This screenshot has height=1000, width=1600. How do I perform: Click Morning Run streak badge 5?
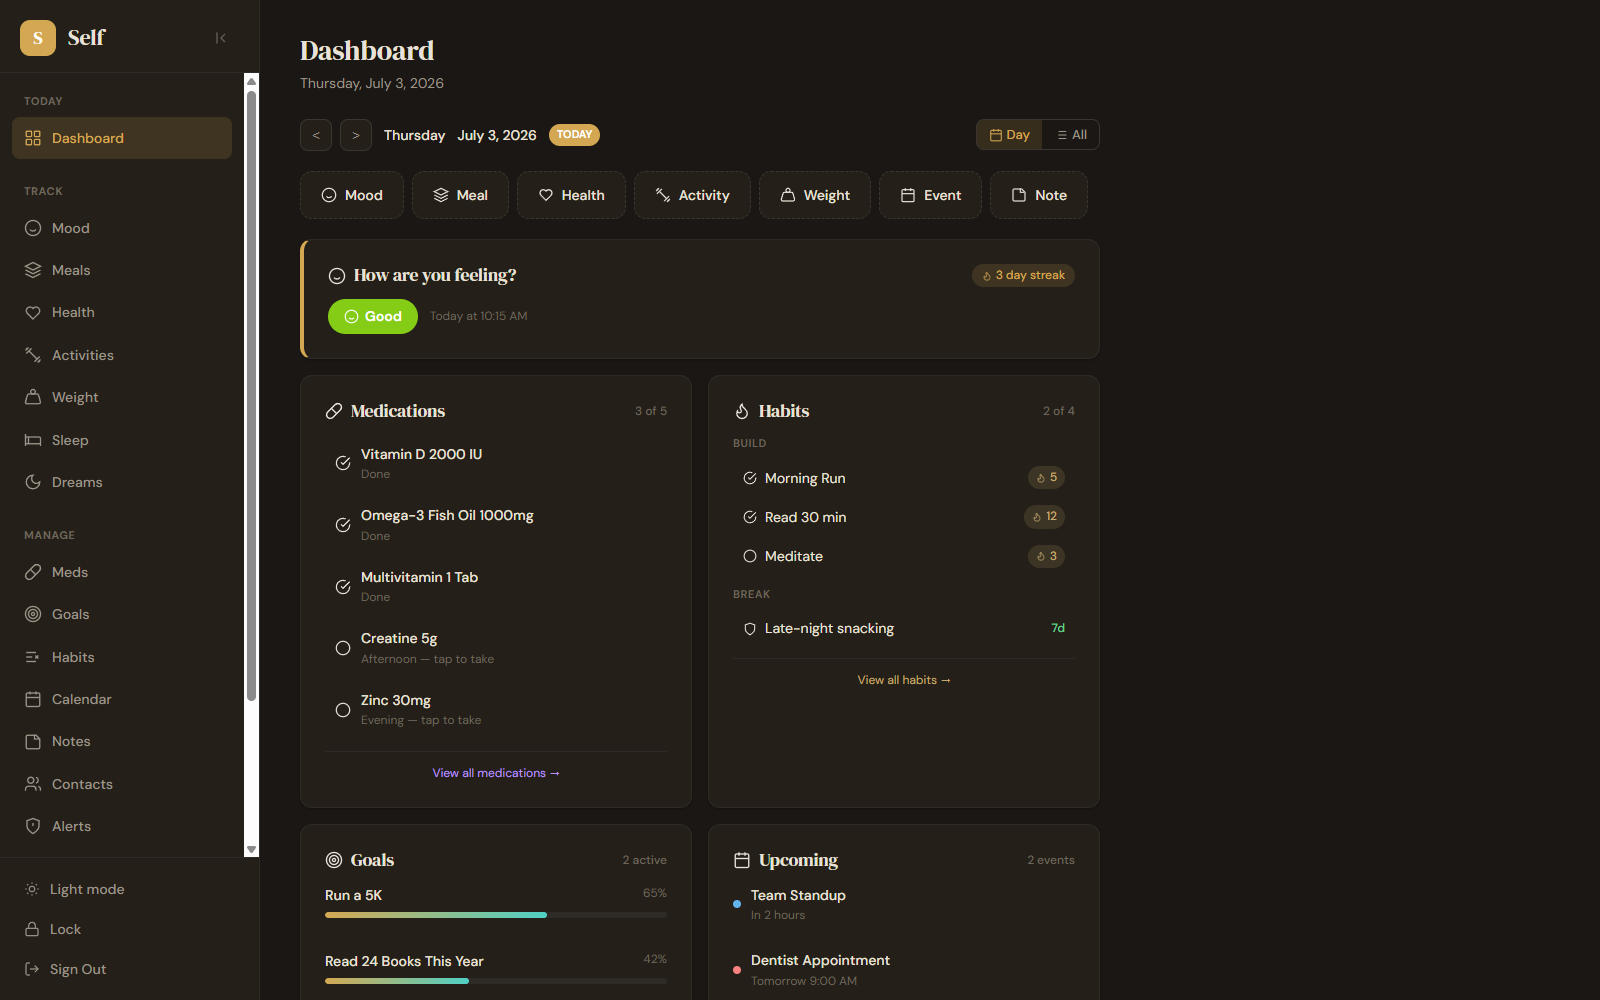[x=1046, y=477]
